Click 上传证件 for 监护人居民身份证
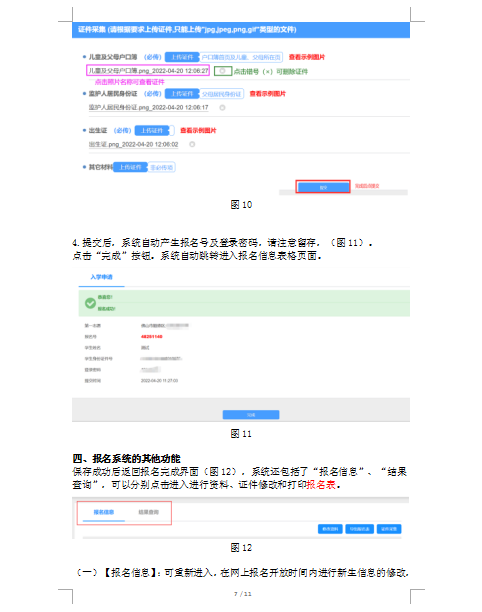Screen dimensions: 482x612 click(182, 94)
